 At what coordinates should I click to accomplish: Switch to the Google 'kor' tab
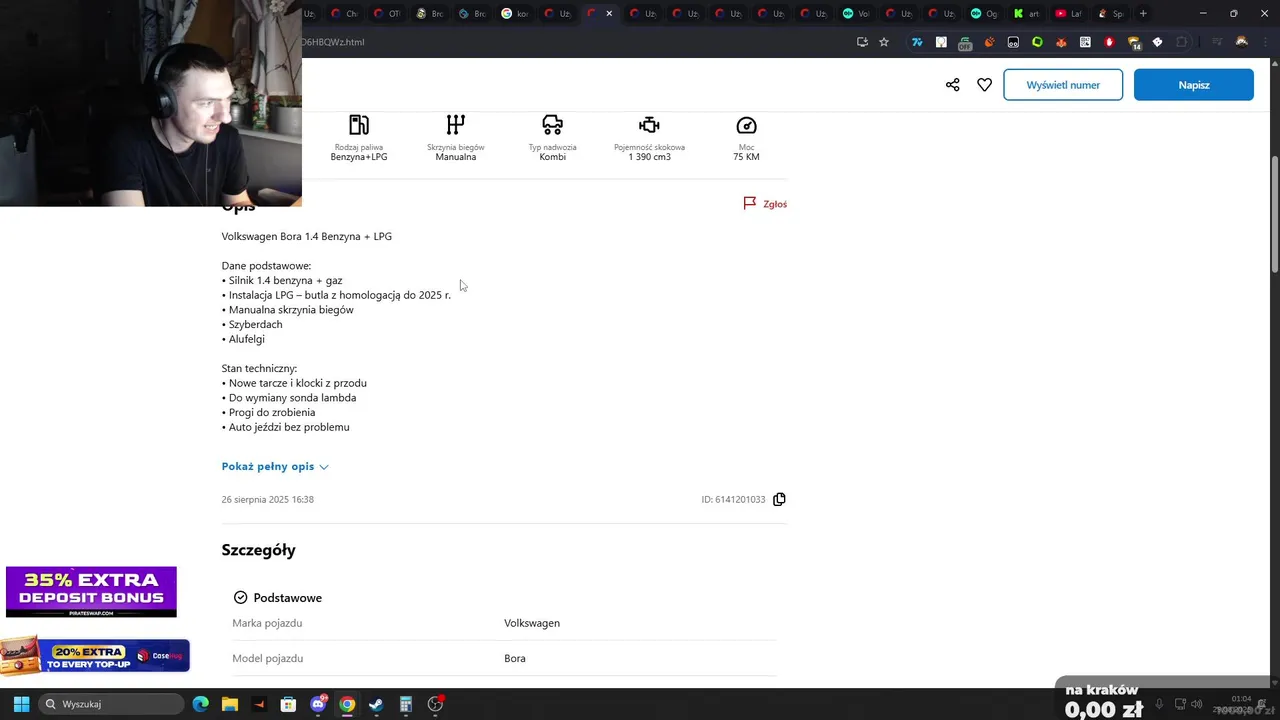coord(516,14)
